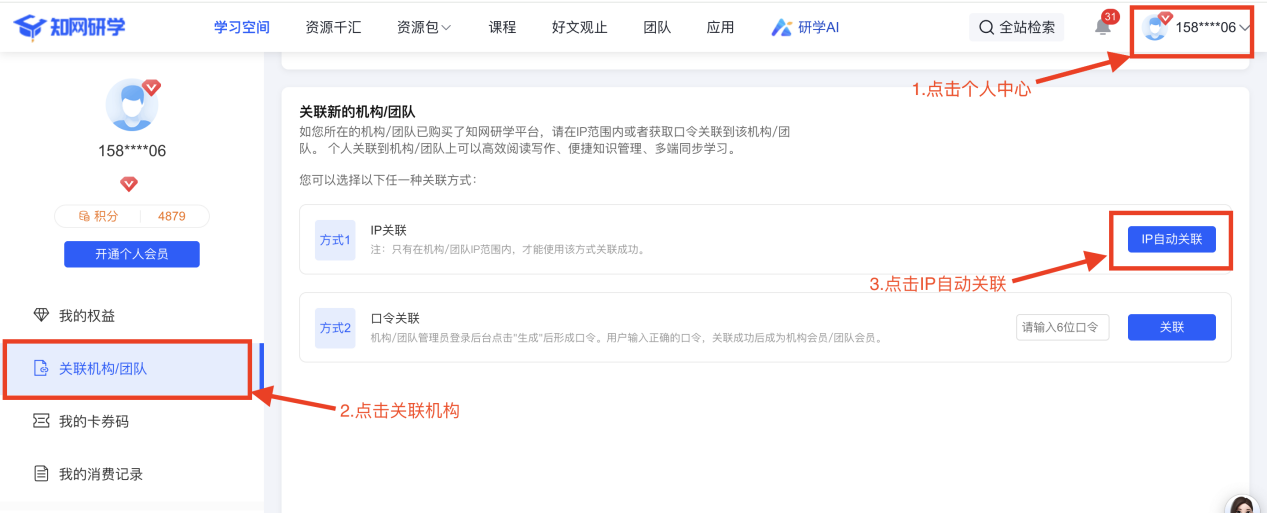
Task: Open the 全站检索 search box
Action: click(1017, 27)
